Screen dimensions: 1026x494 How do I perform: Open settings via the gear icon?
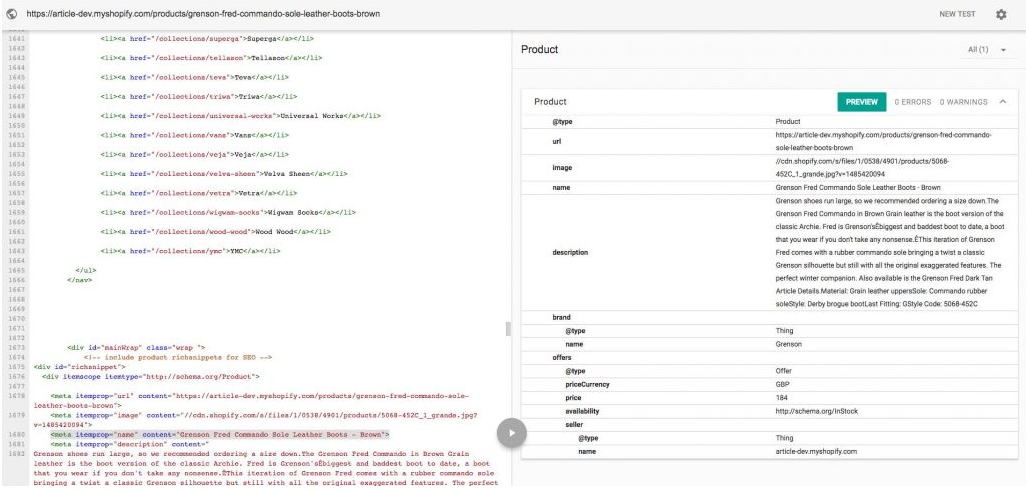click(x=1001, y=14)
